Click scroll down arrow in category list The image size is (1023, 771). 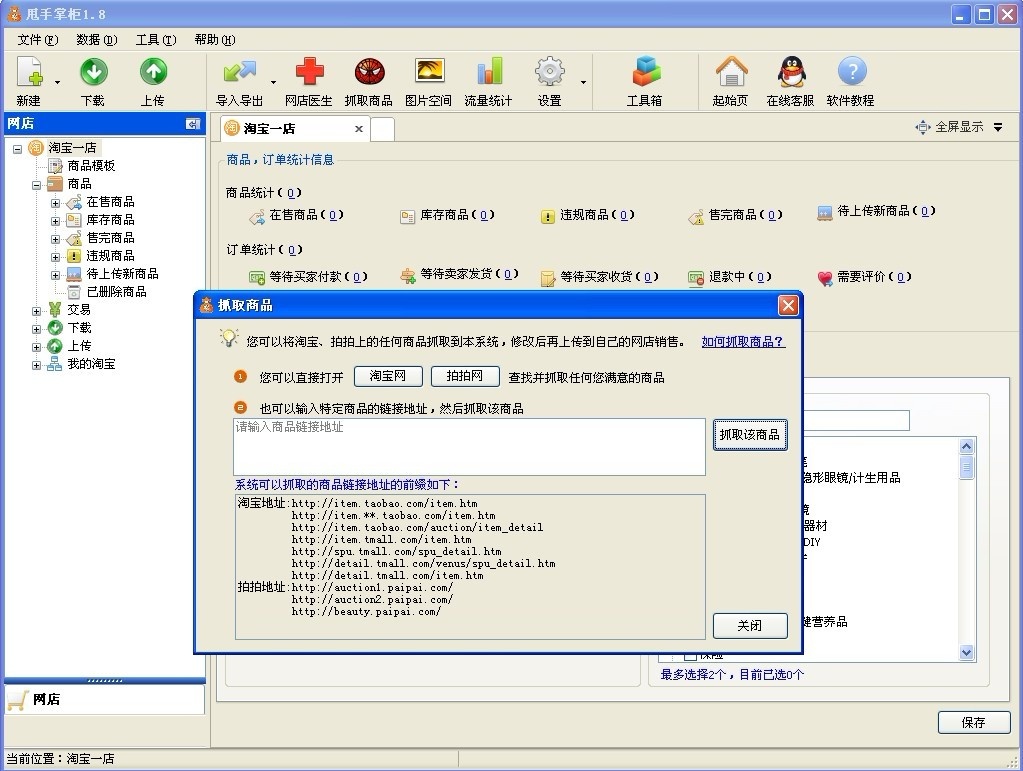[x=967, y=652]
